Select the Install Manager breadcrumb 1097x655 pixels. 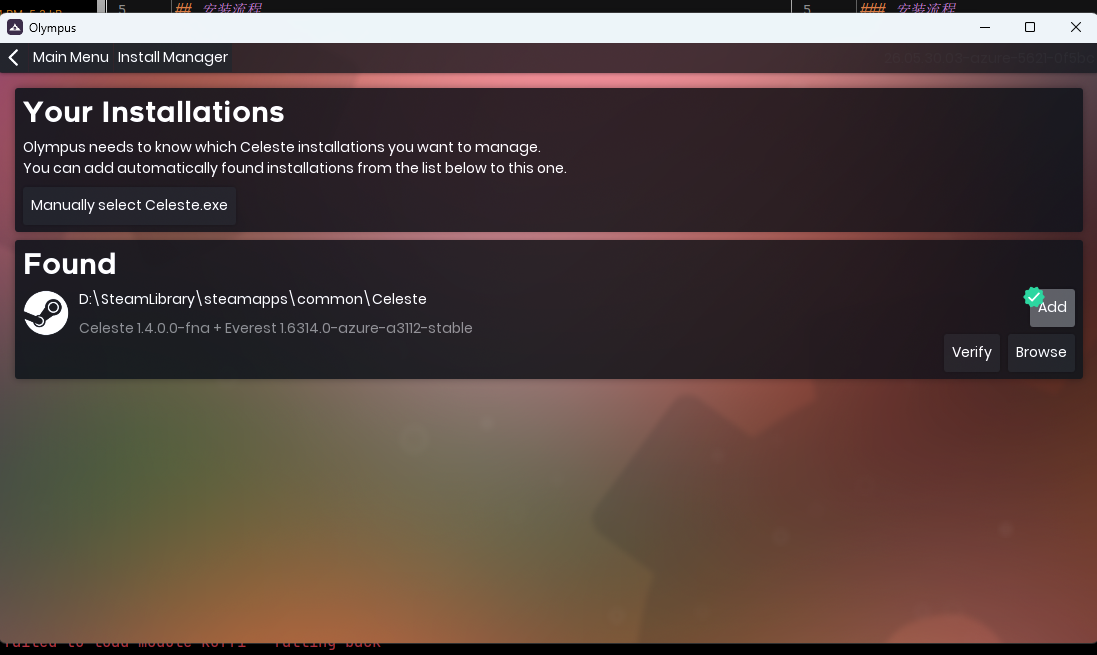coord(173,57)
